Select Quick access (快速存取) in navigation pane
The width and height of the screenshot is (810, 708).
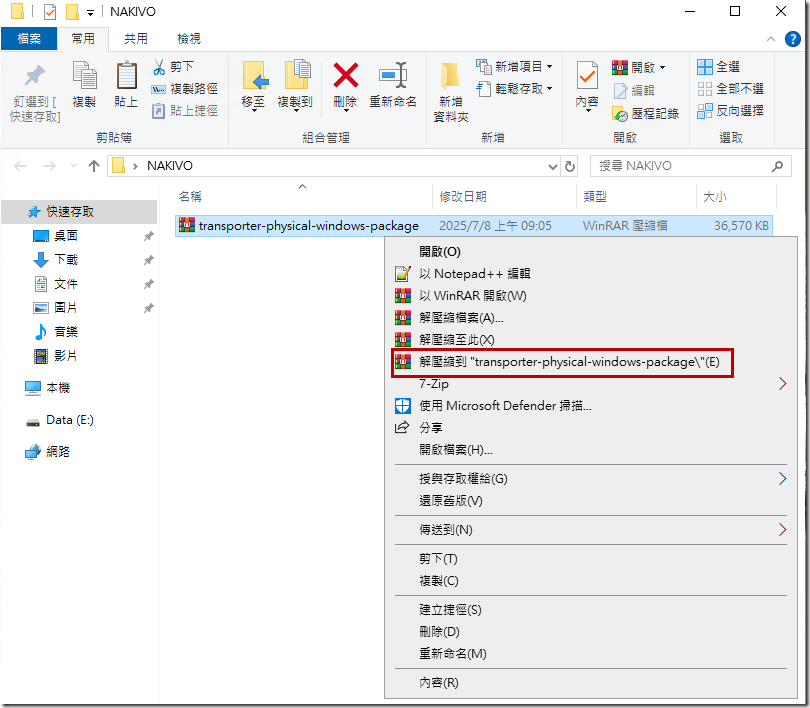(x=79, y=212)
